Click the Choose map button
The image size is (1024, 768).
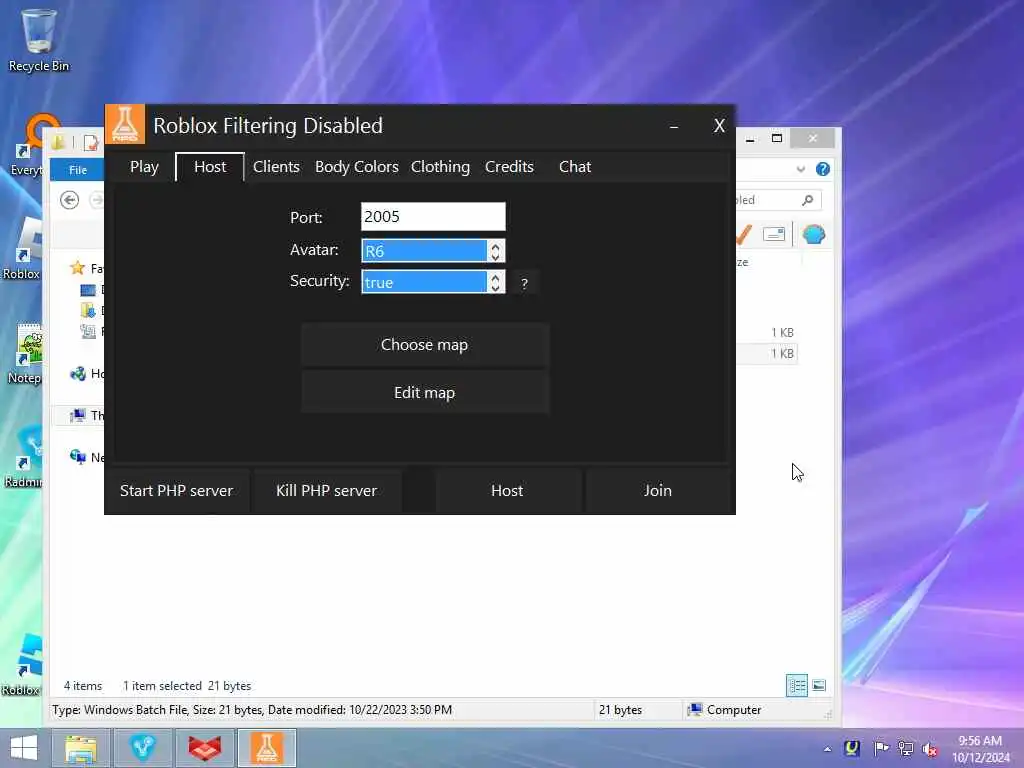pyautogui.click(x=424, y=345)
